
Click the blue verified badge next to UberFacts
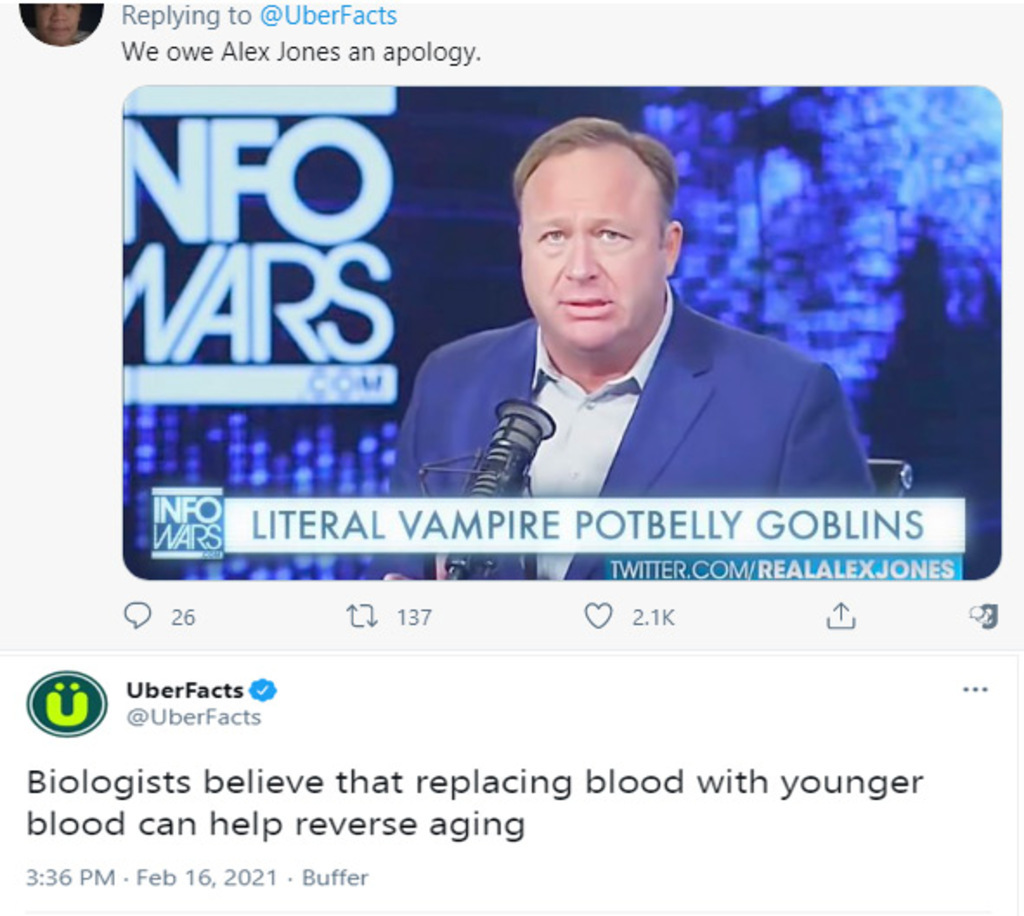[263, 690]
